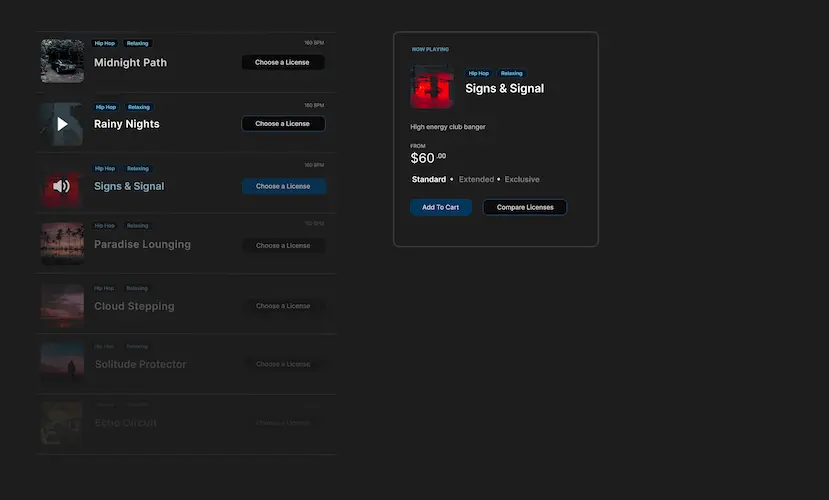Click the BPM value on Midnight Path row

(x=314, y=43)
